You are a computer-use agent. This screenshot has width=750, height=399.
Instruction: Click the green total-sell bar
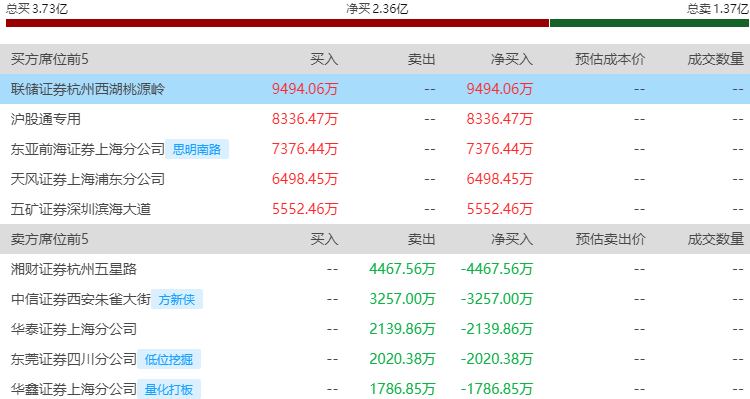[x=650, y=23]
